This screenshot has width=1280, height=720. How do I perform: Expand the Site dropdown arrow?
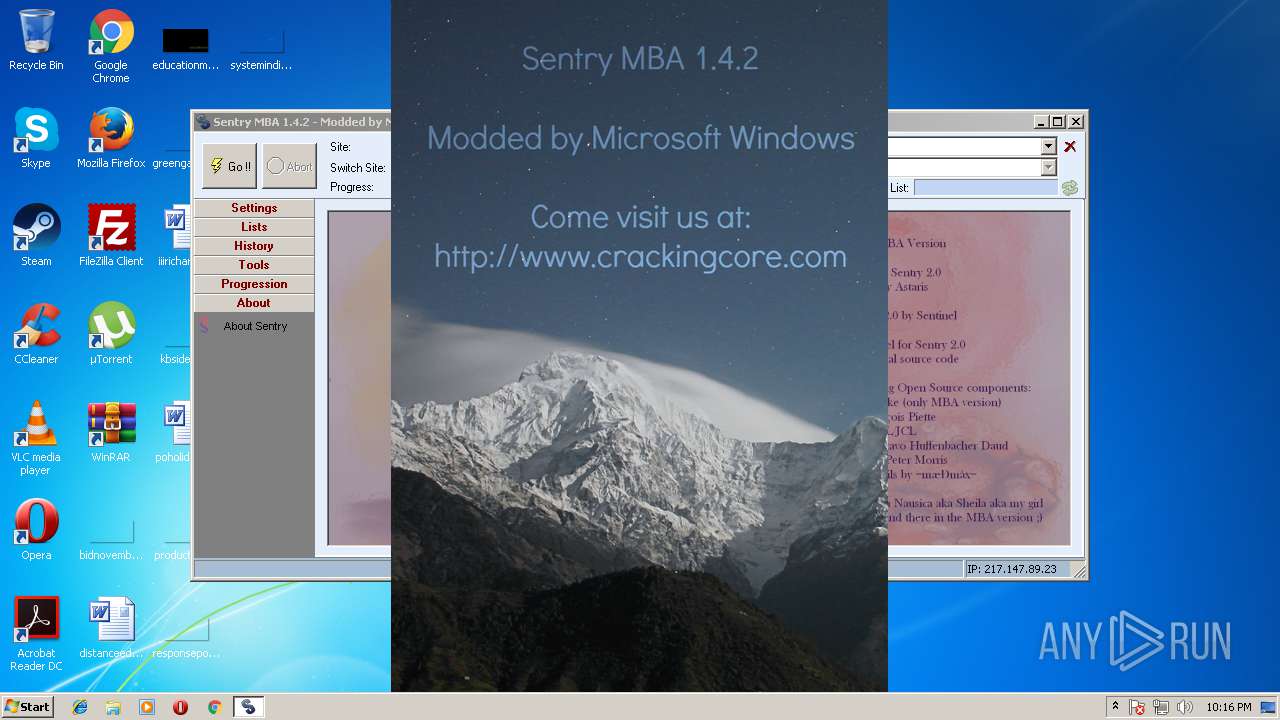coord(1048,146)
